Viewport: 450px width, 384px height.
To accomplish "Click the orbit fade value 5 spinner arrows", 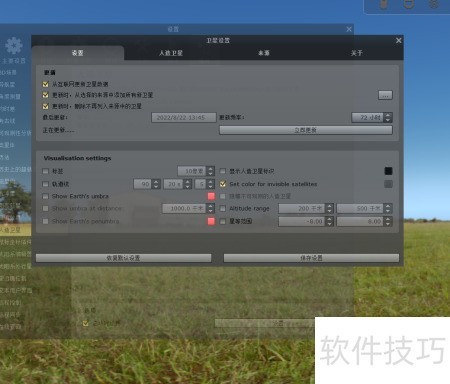I will coord(210,184).
